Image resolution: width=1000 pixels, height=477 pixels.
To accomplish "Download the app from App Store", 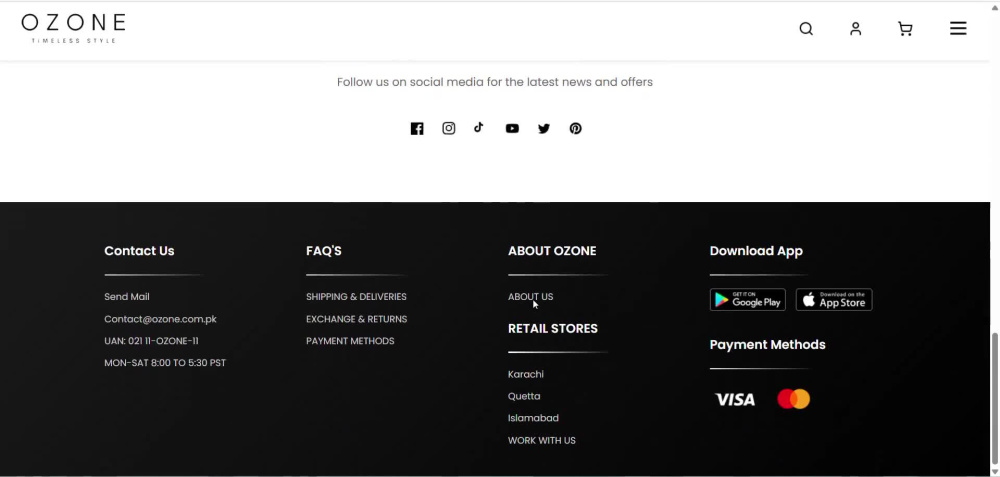I will click(x=834, y=300).
